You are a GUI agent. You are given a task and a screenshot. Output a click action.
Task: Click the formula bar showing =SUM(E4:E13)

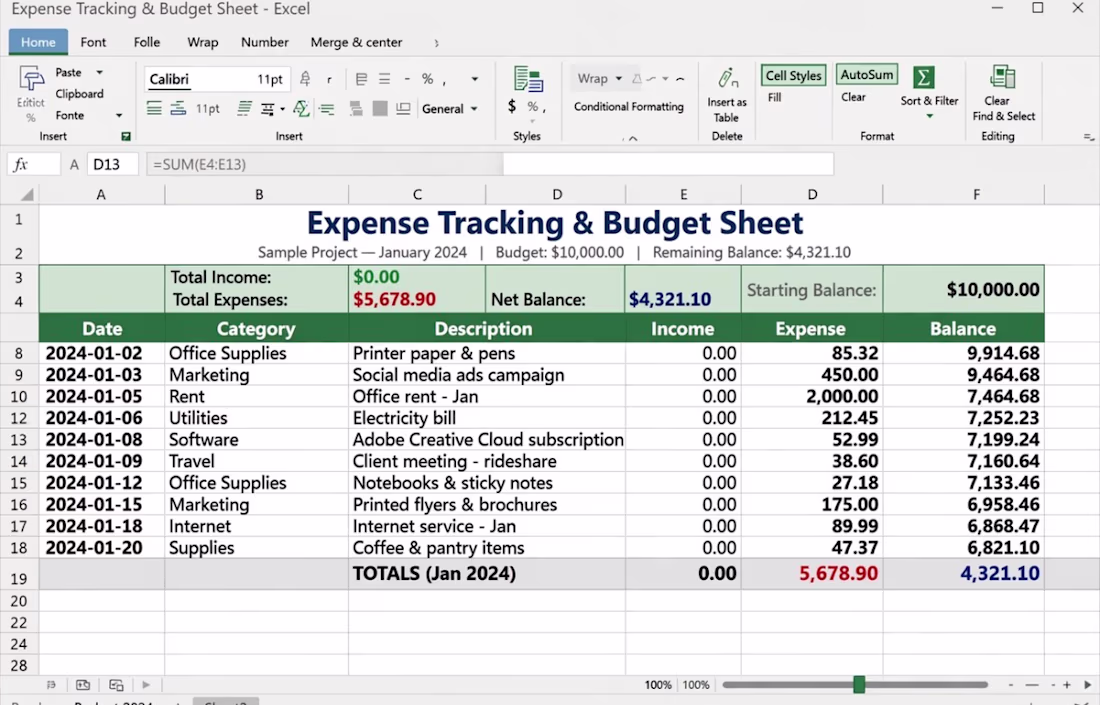coord(490,164)
